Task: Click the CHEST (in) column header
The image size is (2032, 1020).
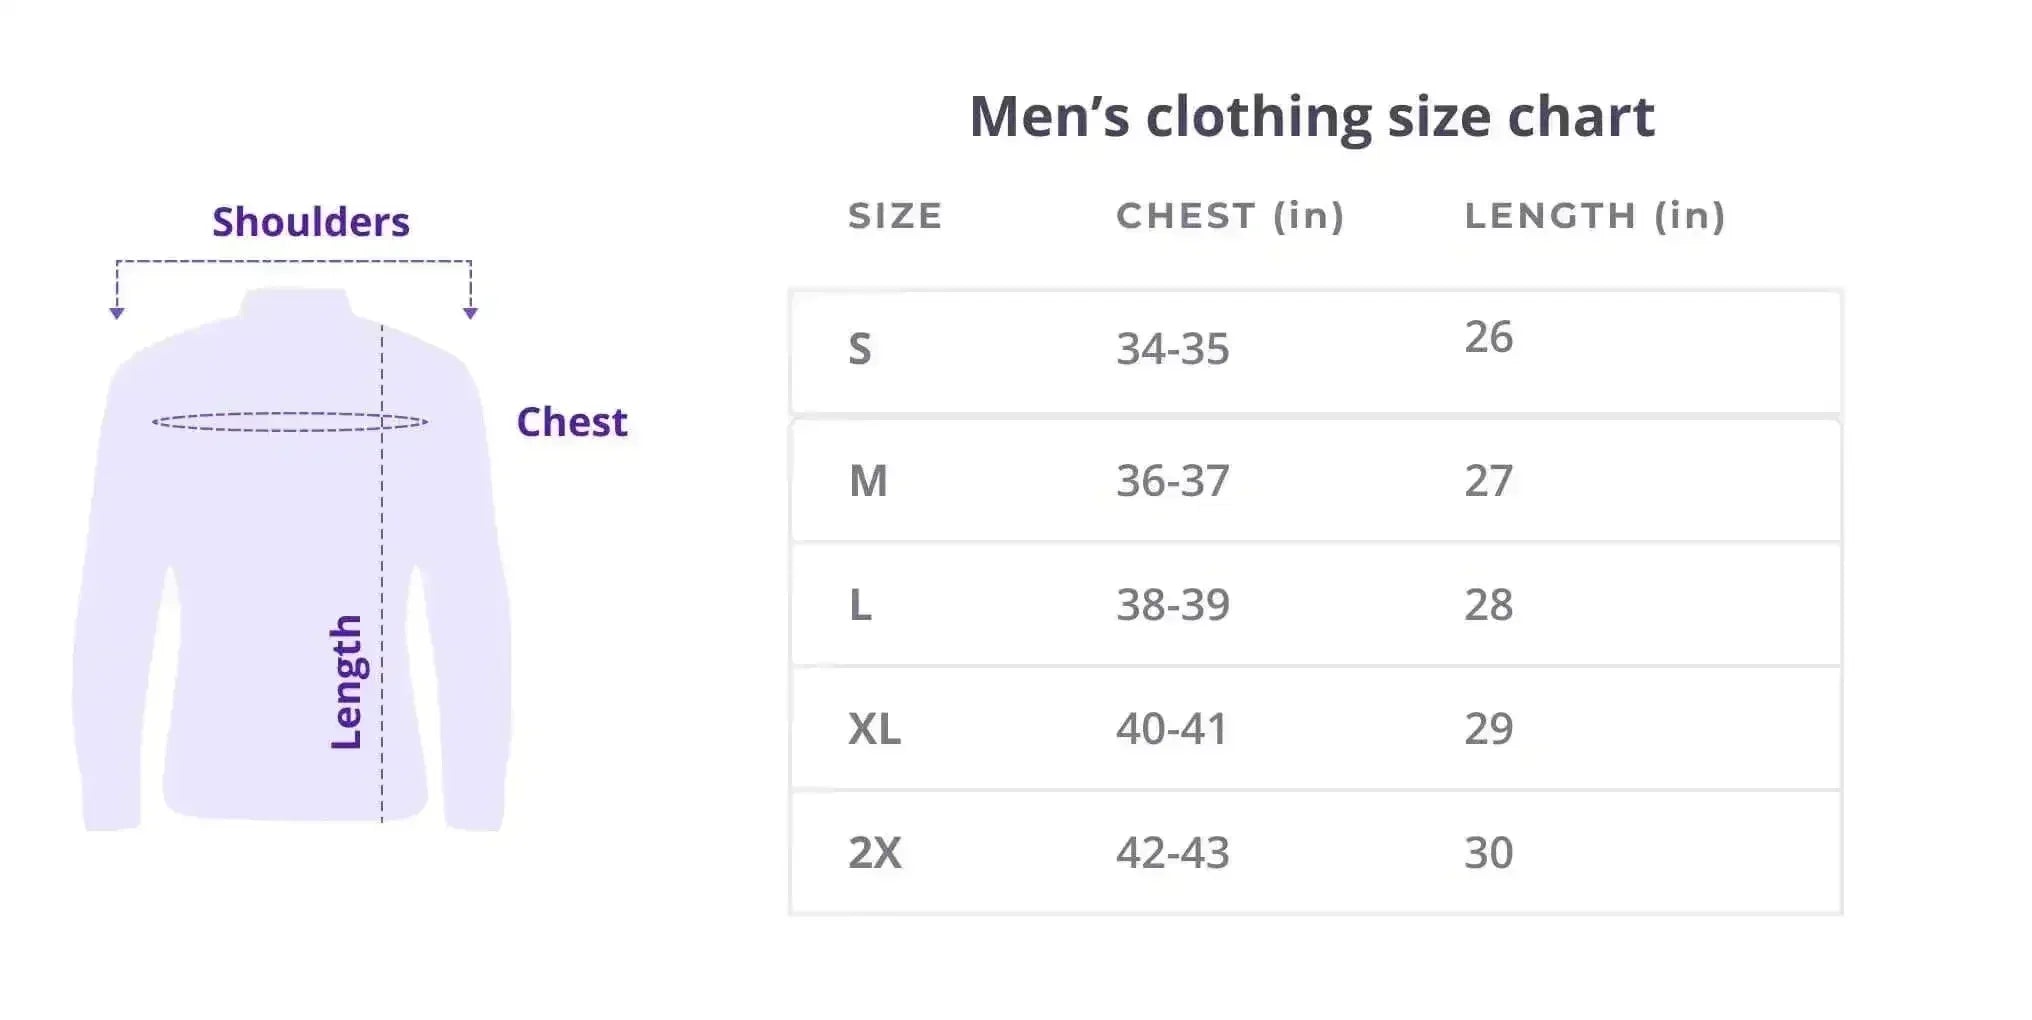Action: (x=1230, y=216)
